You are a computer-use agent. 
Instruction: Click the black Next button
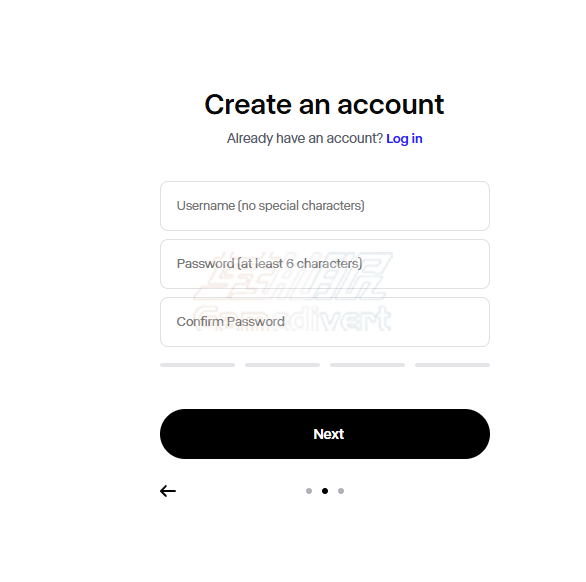(x=325, y=434)
